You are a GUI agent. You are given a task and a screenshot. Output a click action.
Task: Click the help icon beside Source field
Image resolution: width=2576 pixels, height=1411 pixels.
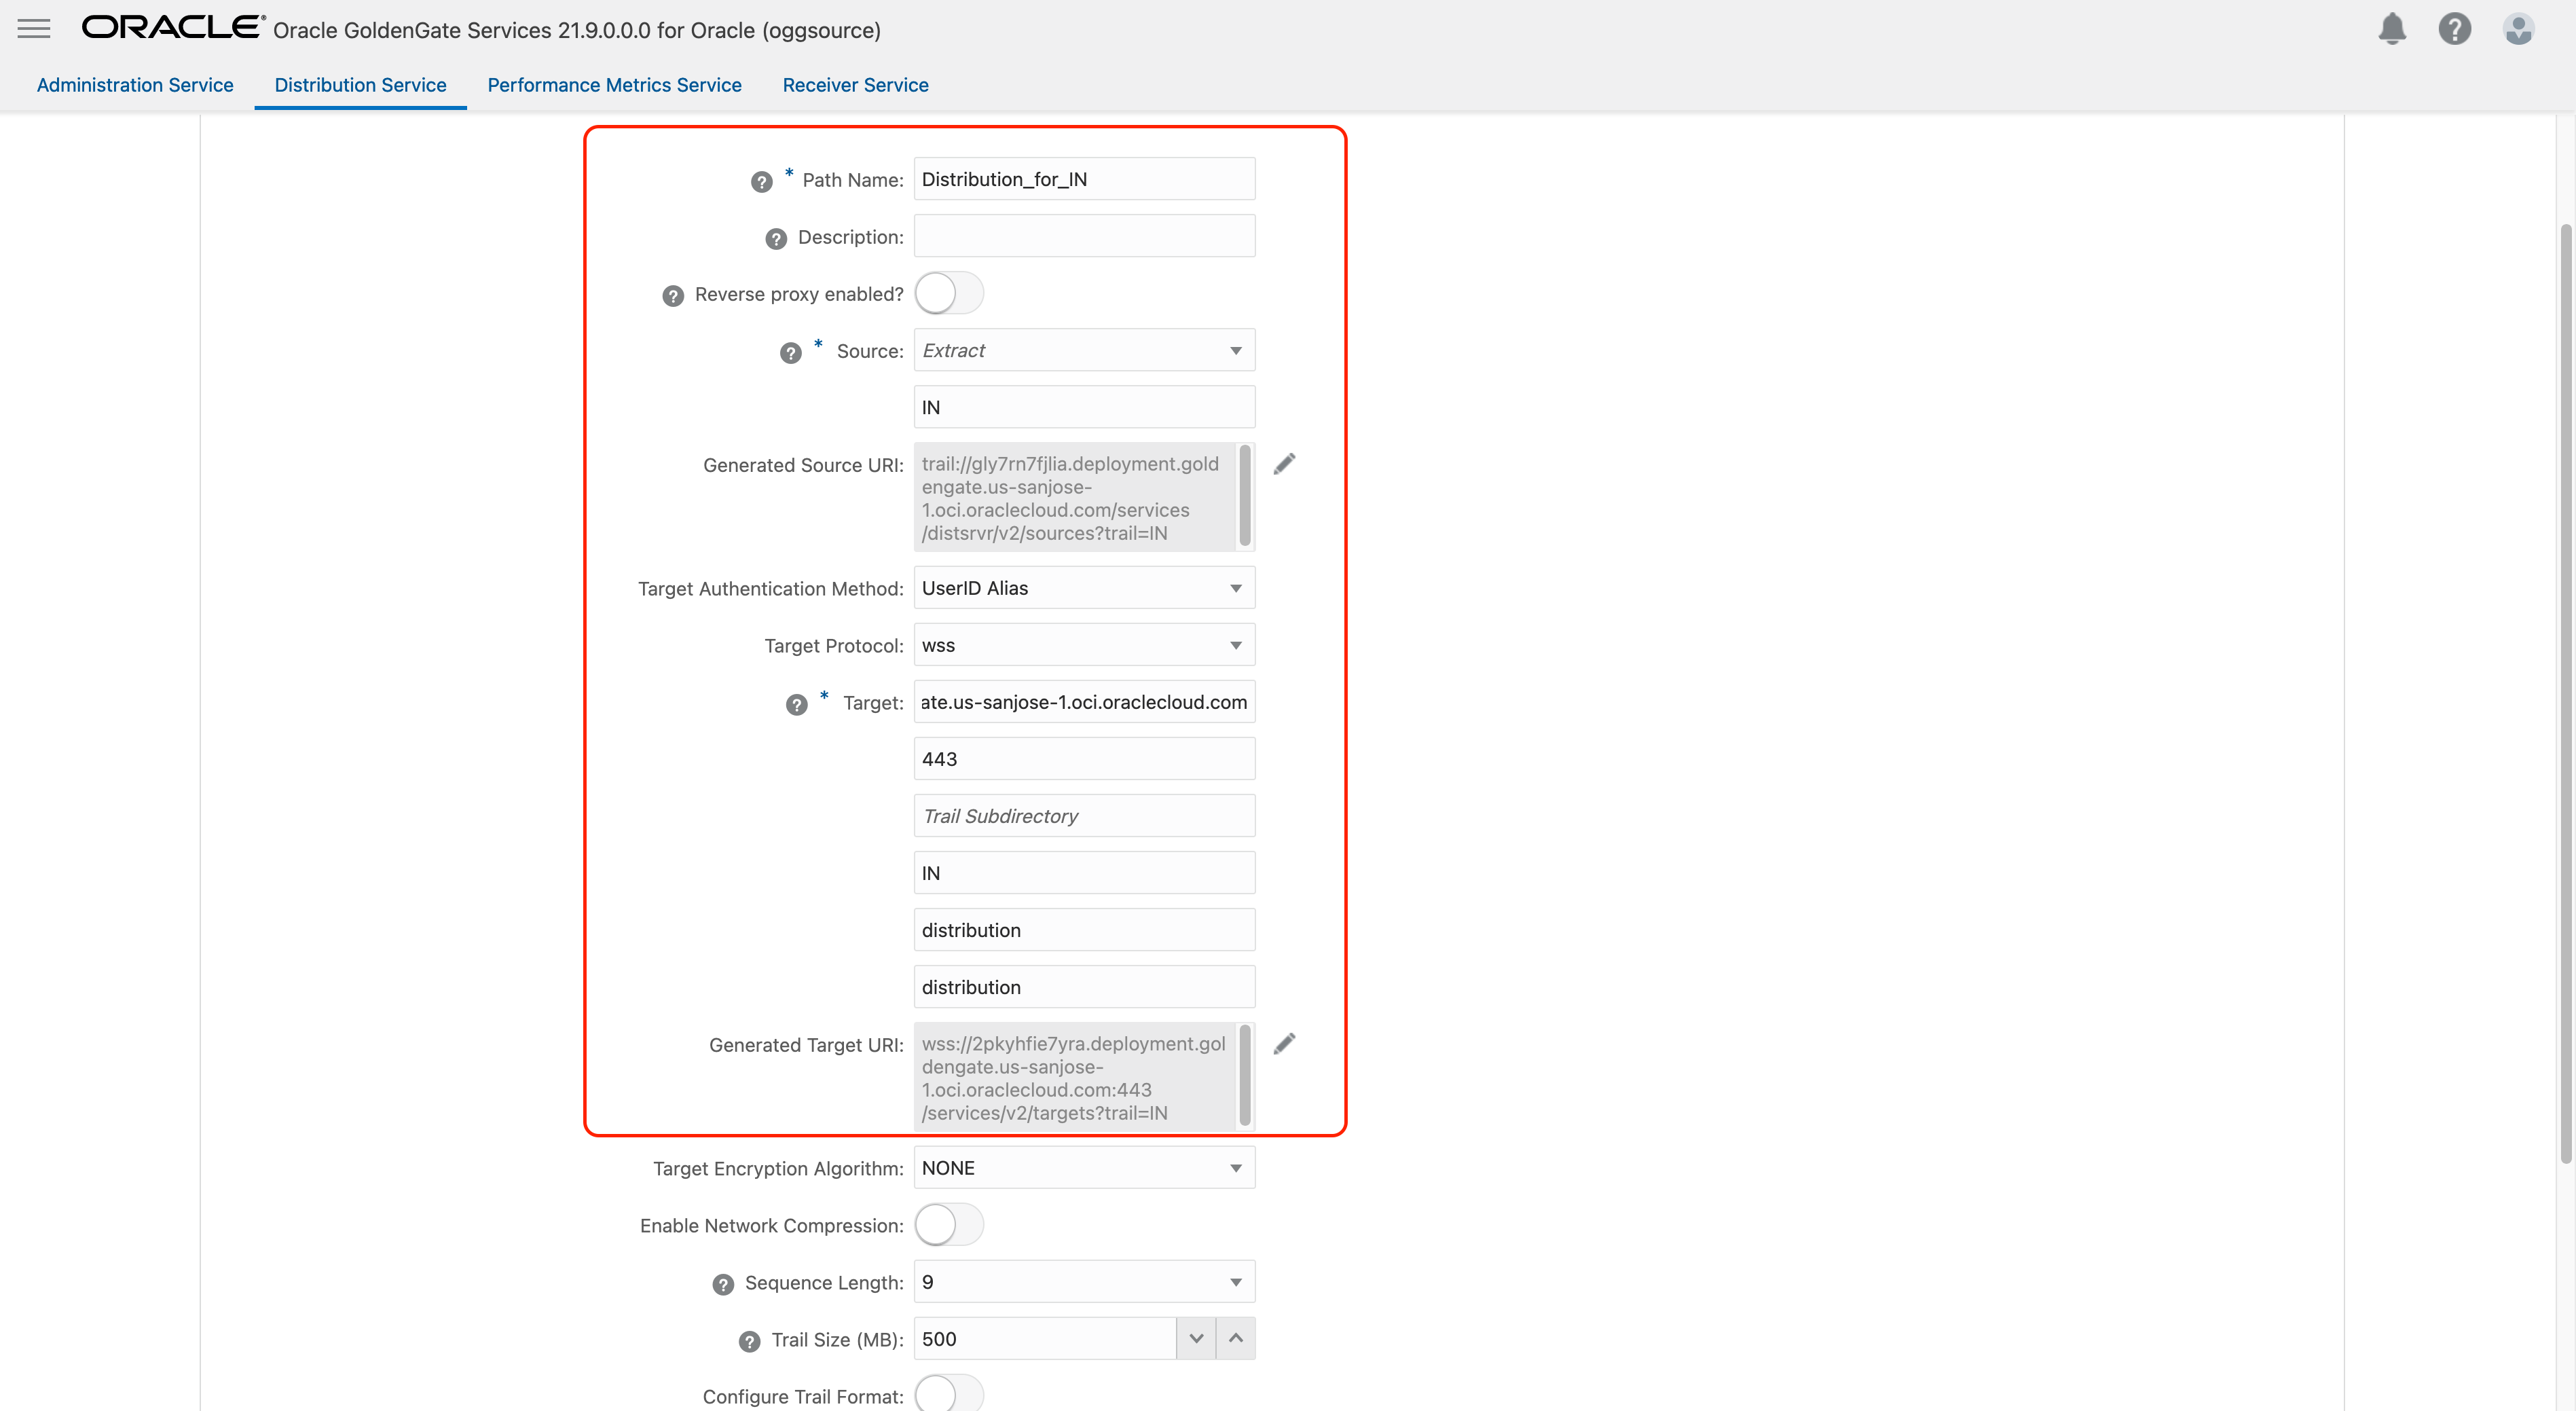791,352
